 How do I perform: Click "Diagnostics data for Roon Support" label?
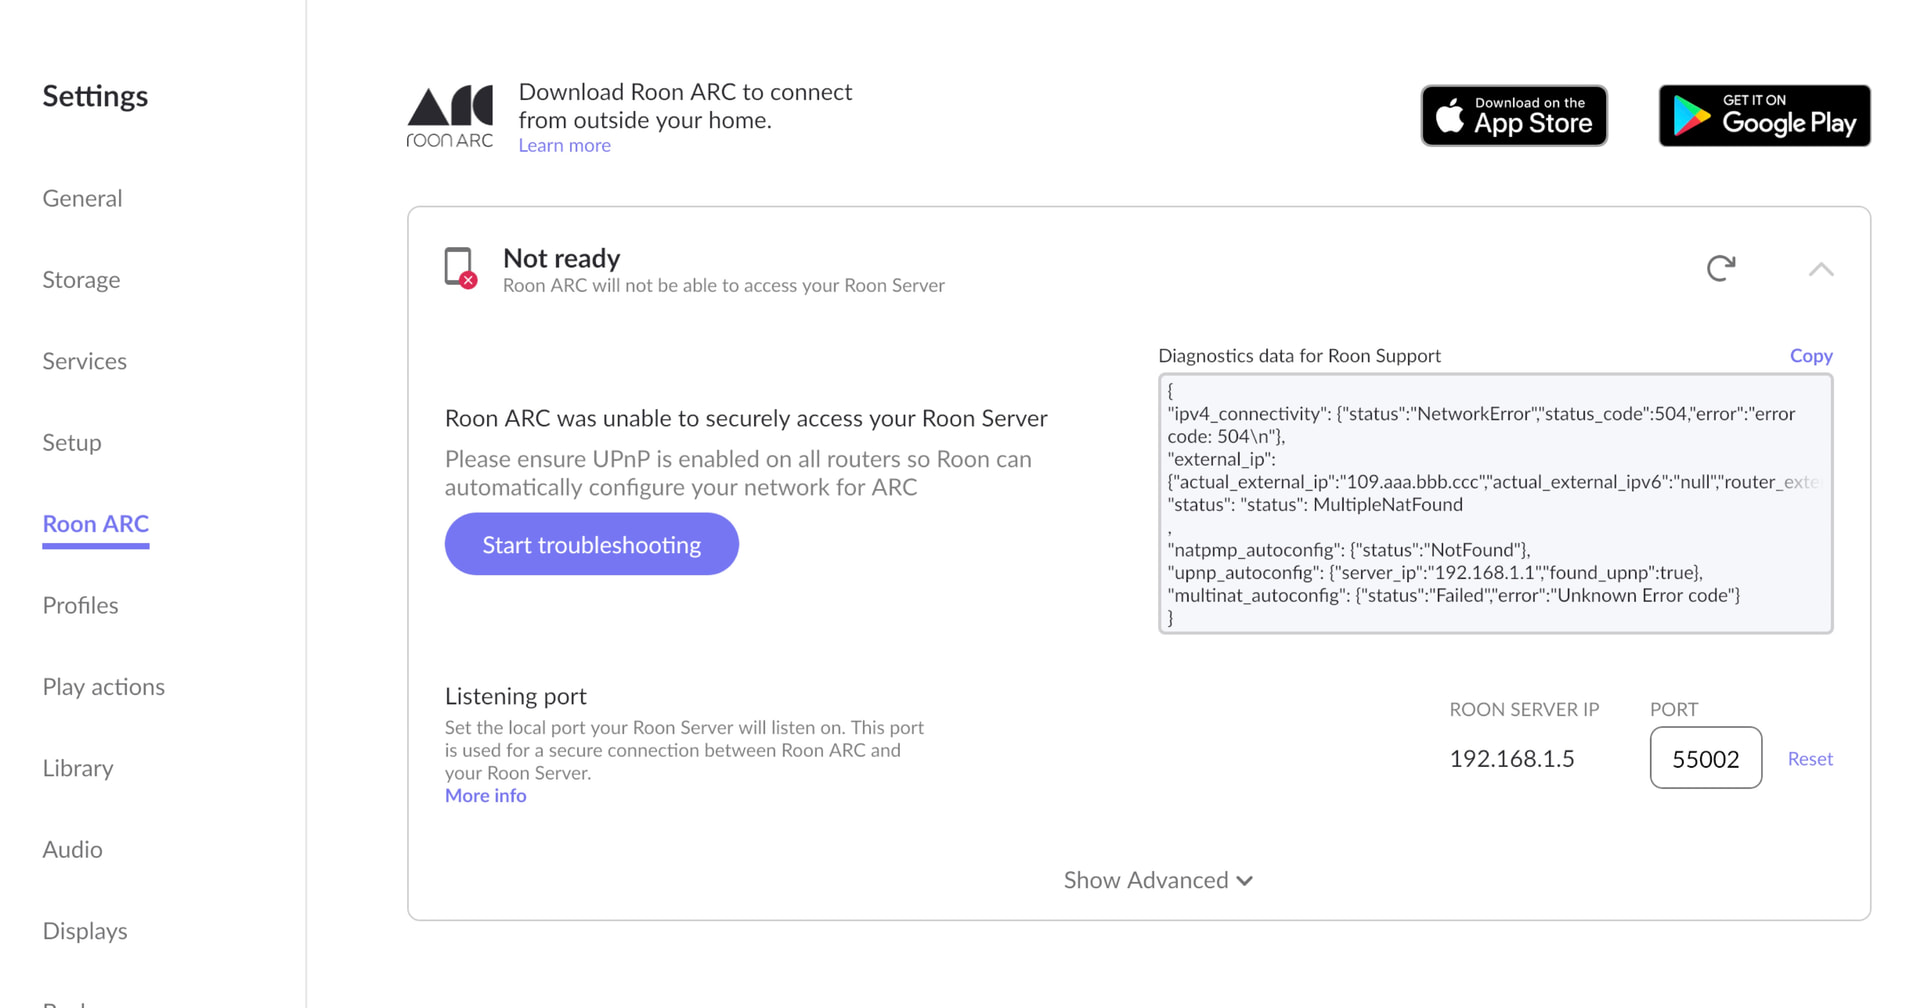(x=1299, y=356)
